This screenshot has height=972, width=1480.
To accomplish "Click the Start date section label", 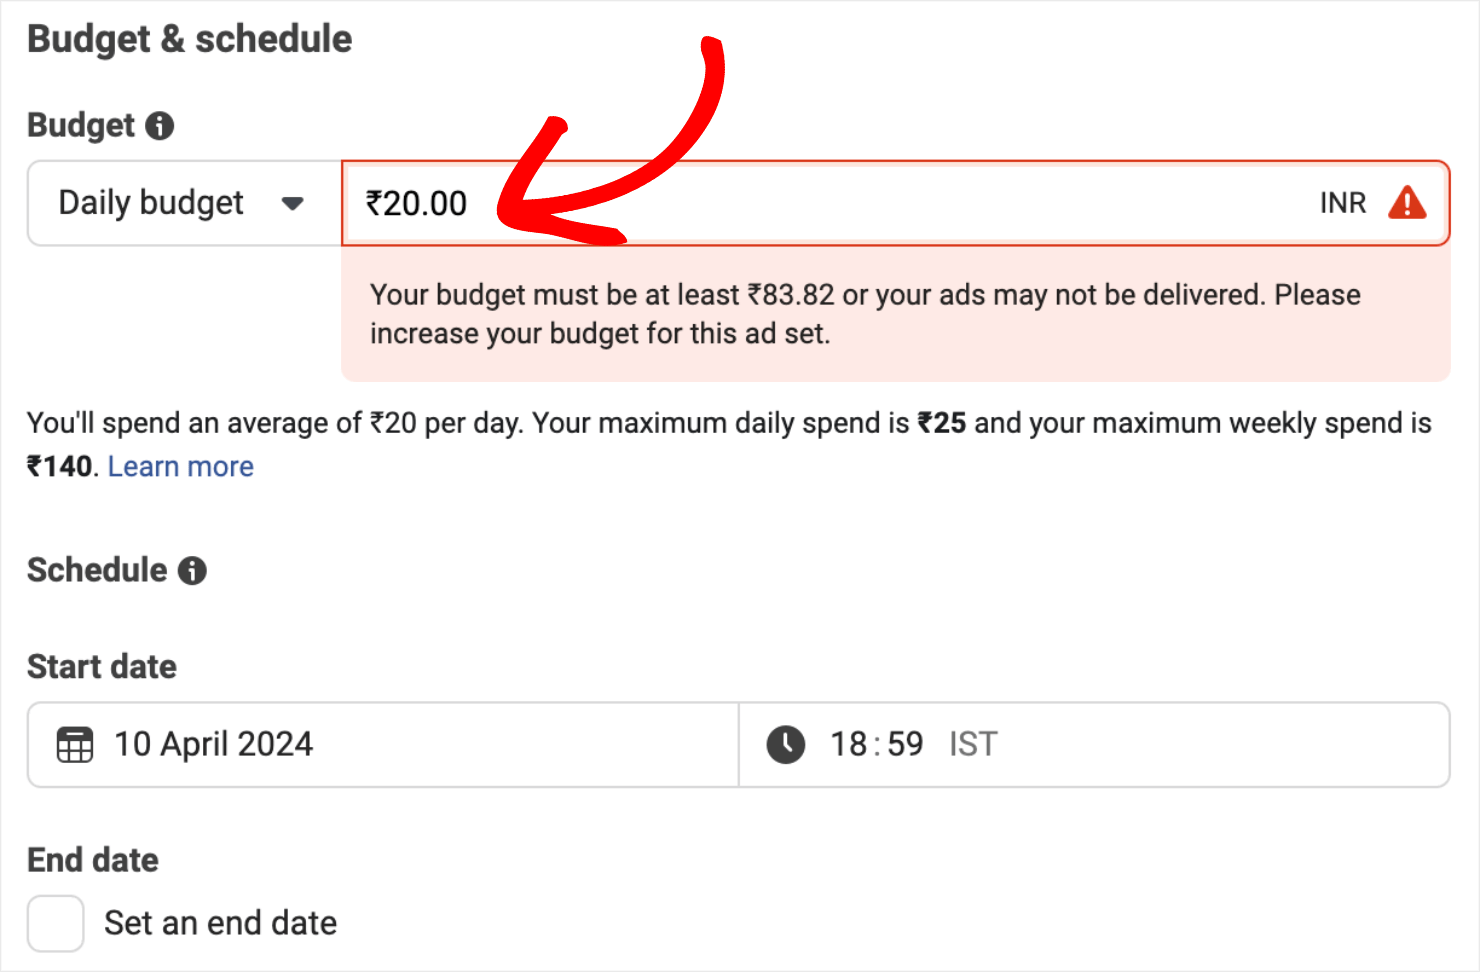I will pyautogui.click(x=102, y=667).
